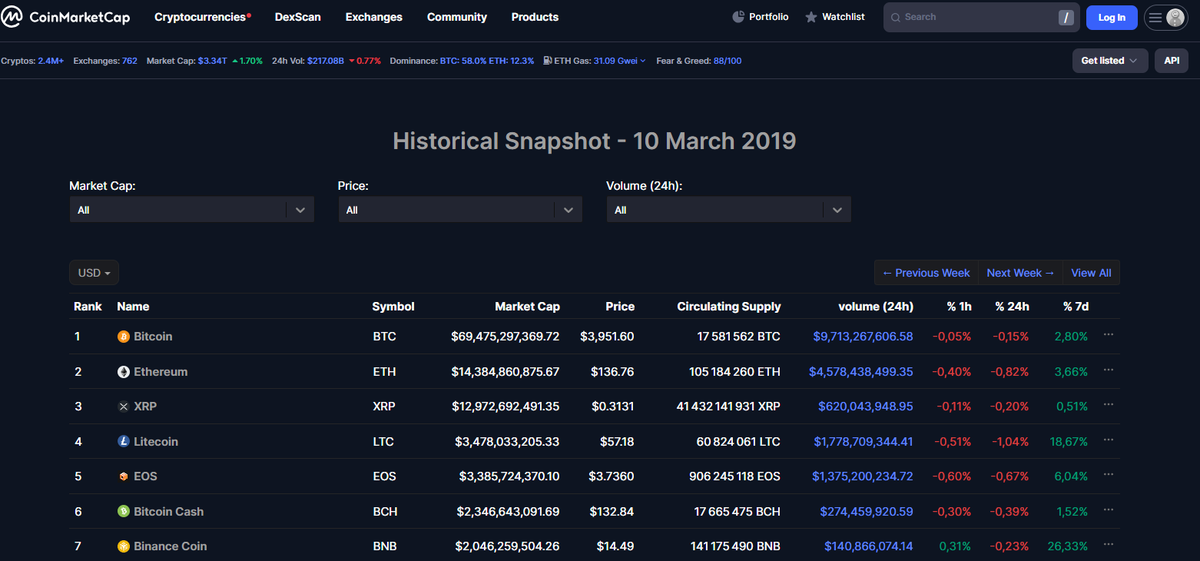The height and width of the screenshot is (561, 1200).
Task: Click the Bitcoin Cash coin icon
Action: tap(124, 512)
